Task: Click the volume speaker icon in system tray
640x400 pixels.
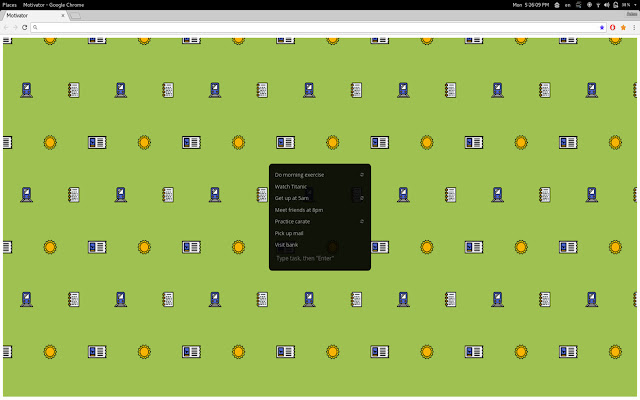Action: pos(607,5)
